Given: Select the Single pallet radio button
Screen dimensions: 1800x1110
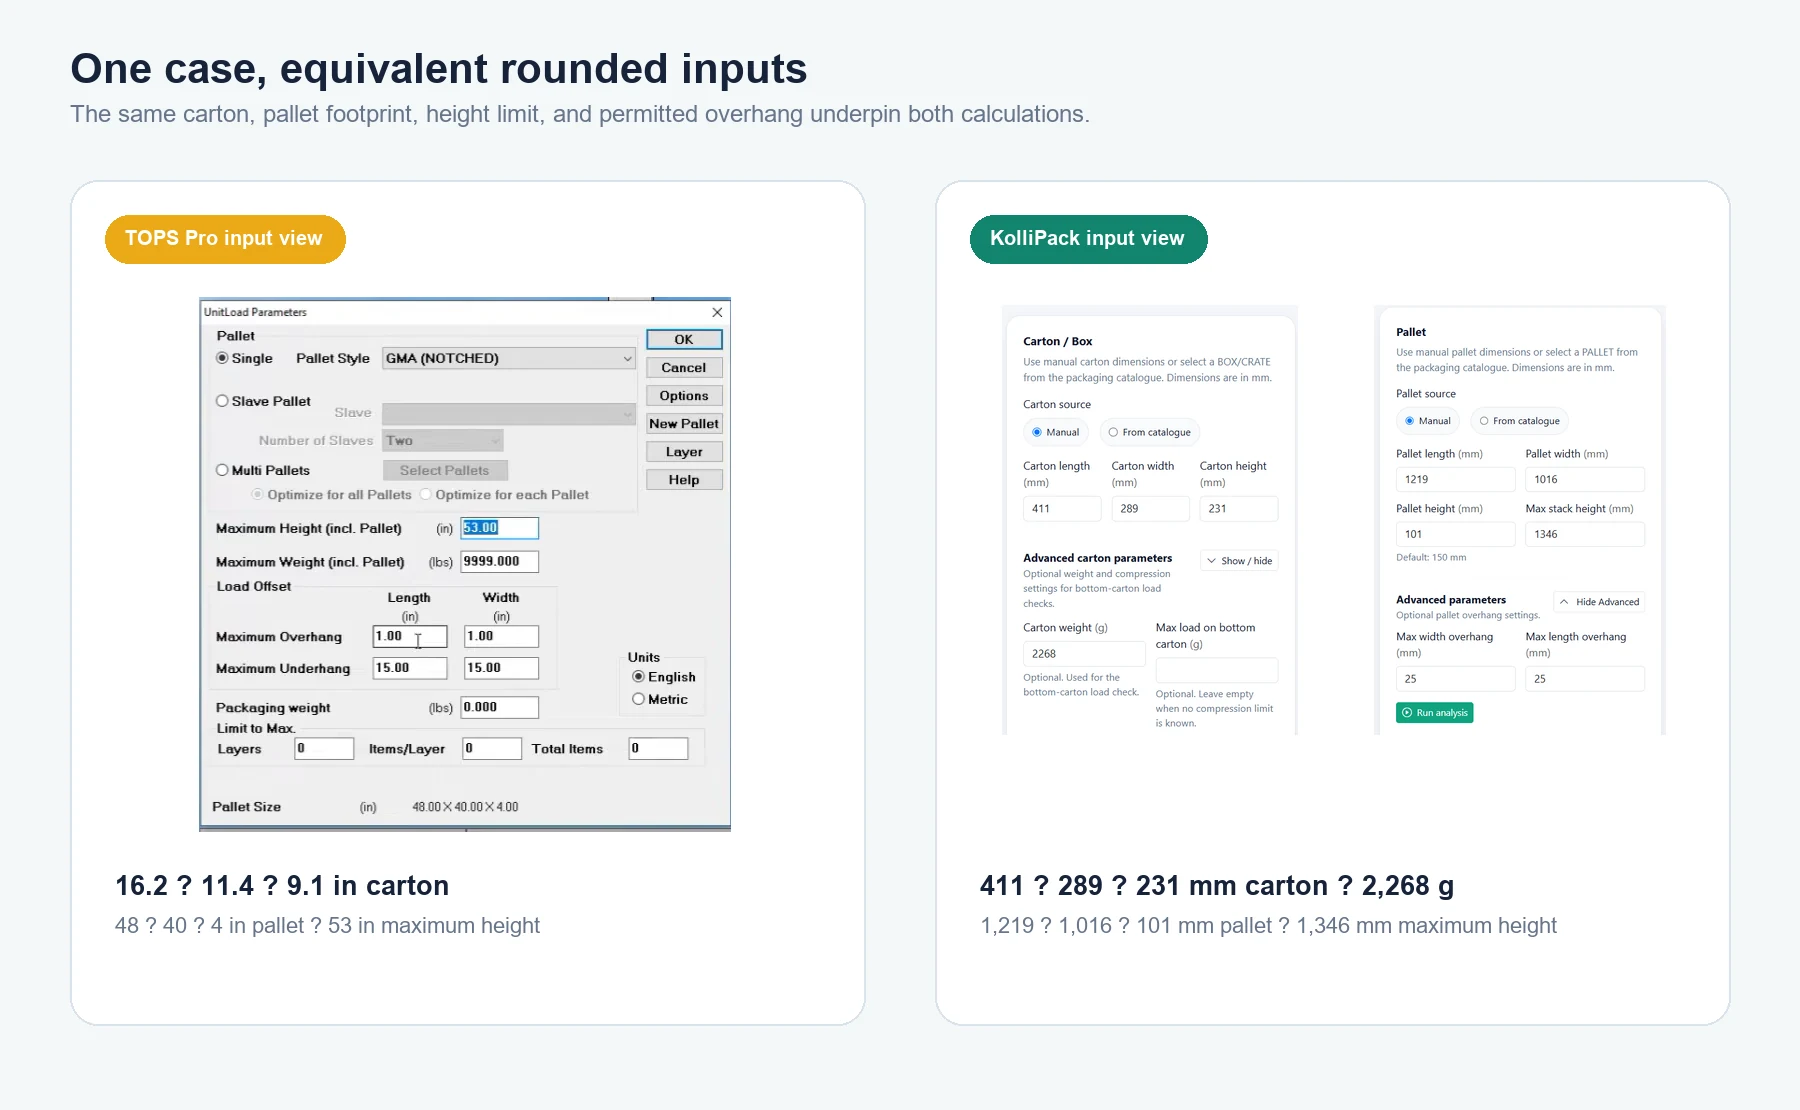Looking at the screenshot, I should coord(222,358).
